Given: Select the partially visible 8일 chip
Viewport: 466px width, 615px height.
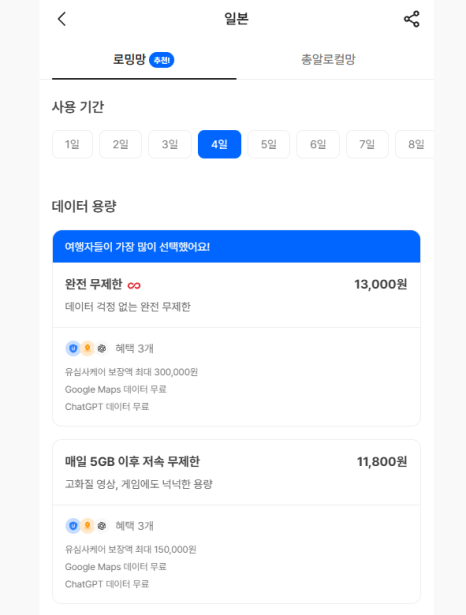Looking at the screenshot, I should pyautogui.click(x=415, y=144).
